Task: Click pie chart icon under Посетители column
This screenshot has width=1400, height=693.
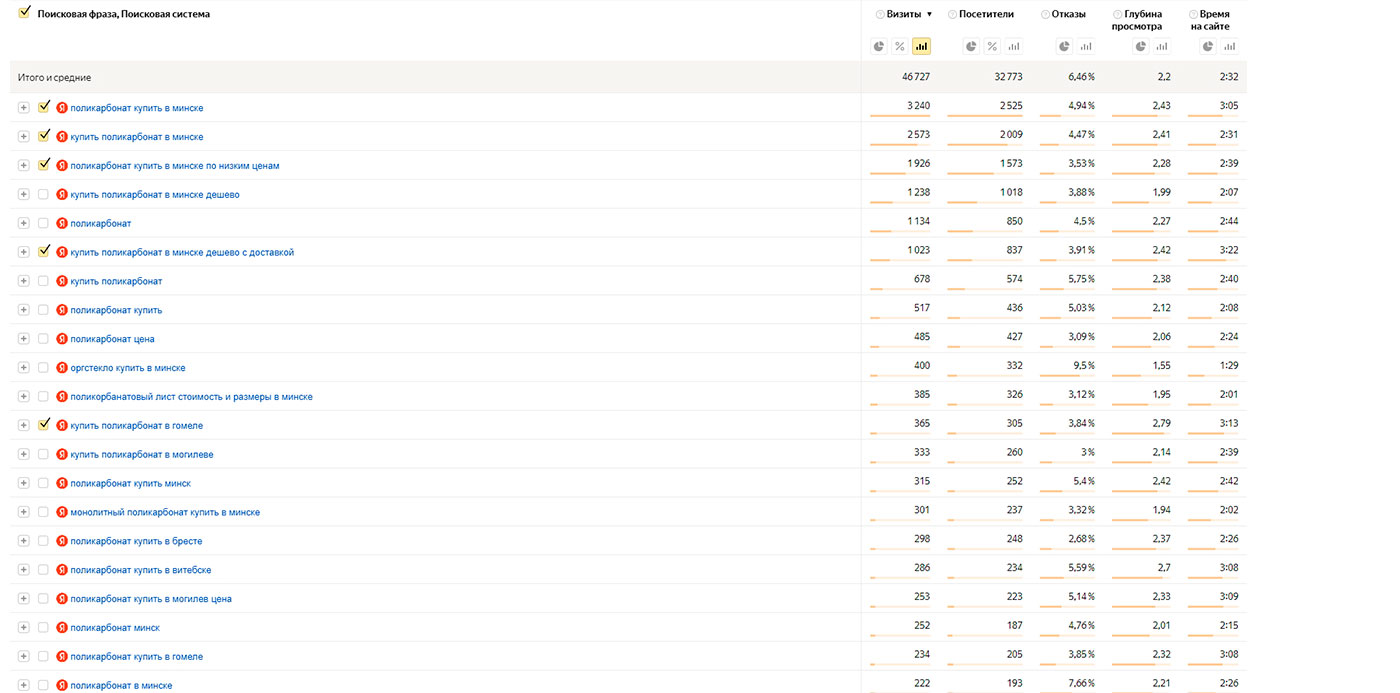Action: [971, 46]
